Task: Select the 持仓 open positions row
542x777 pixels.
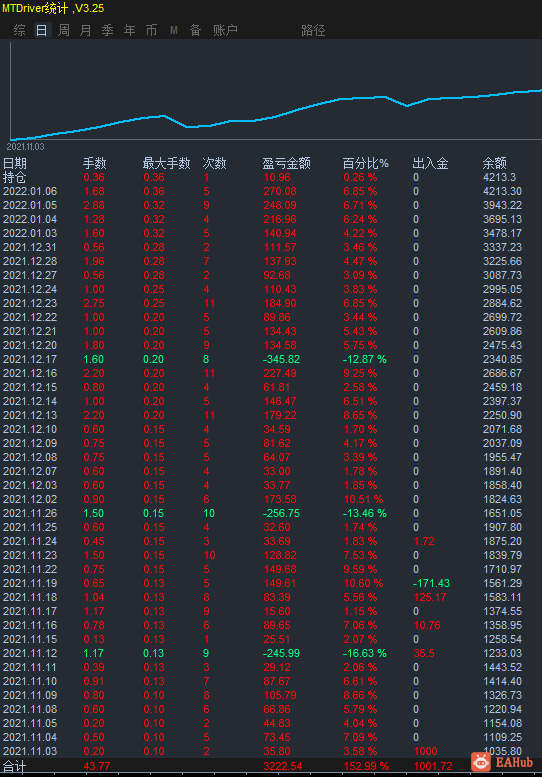Action: pos(14,177)
